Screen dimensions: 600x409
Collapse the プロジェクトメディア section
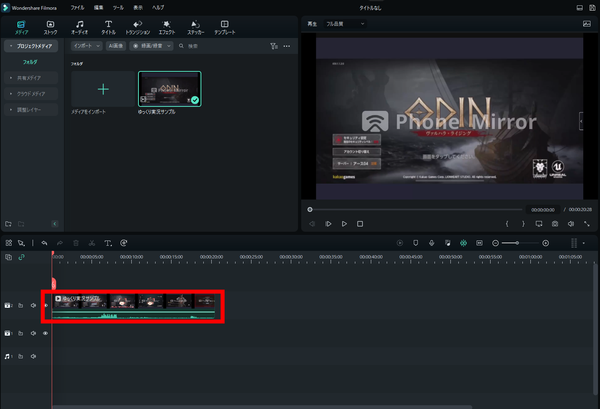(x=11, y=46)
